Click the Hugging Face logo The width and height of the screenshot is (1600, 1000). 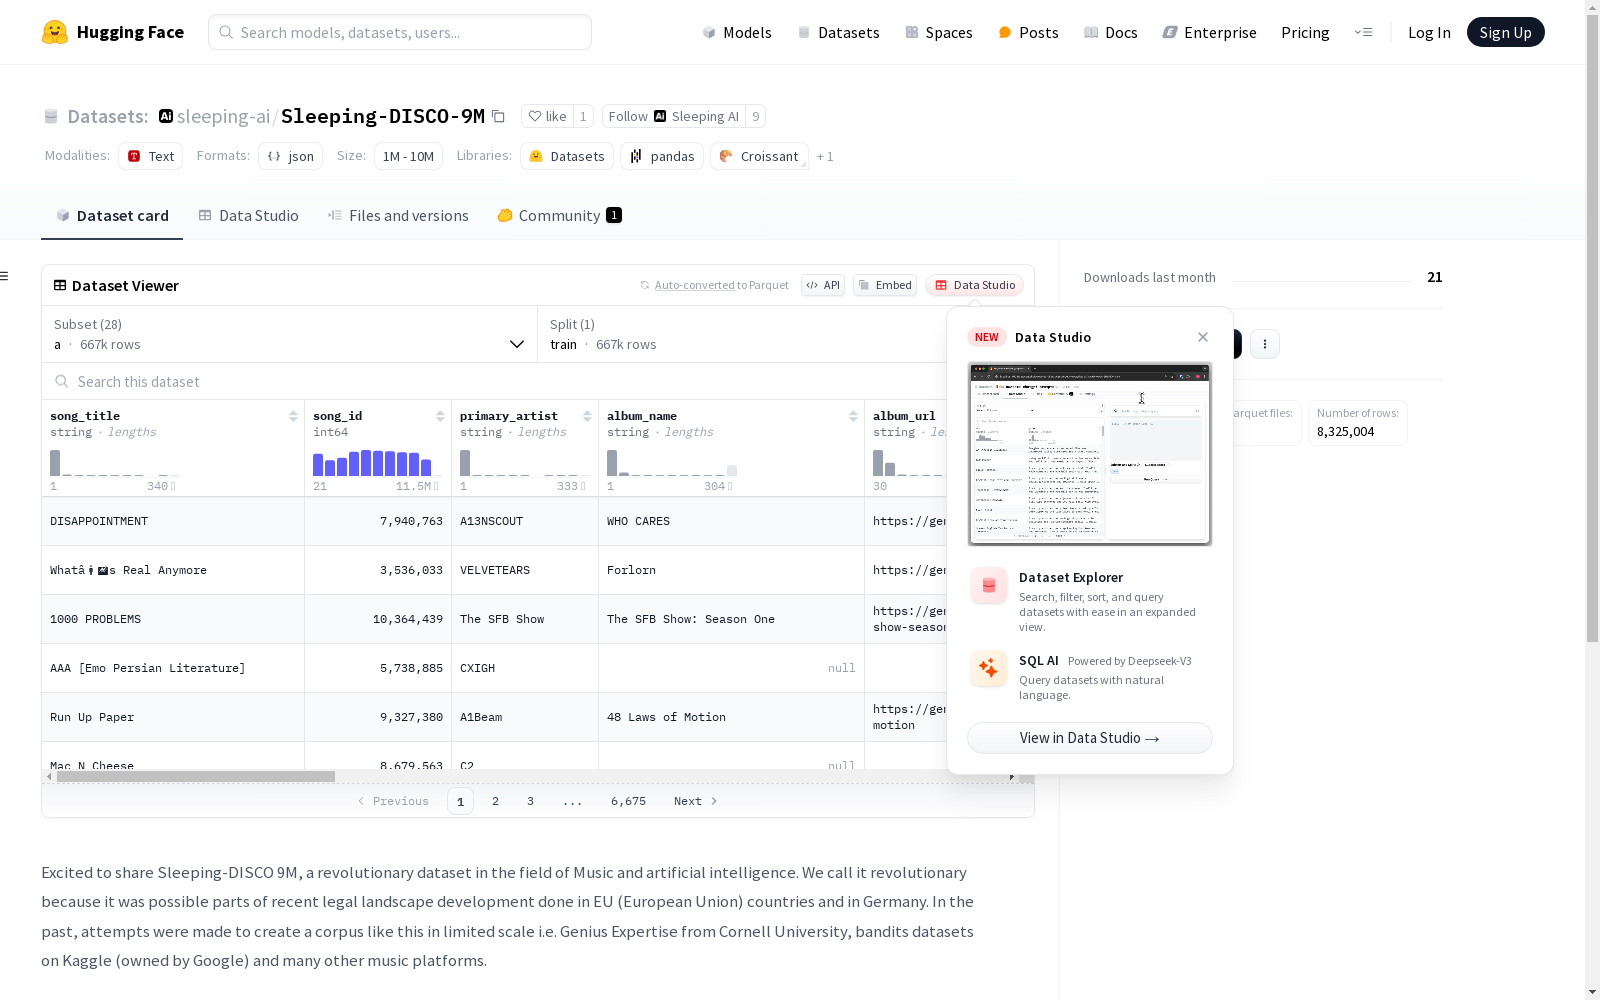[x=113, y=32]
